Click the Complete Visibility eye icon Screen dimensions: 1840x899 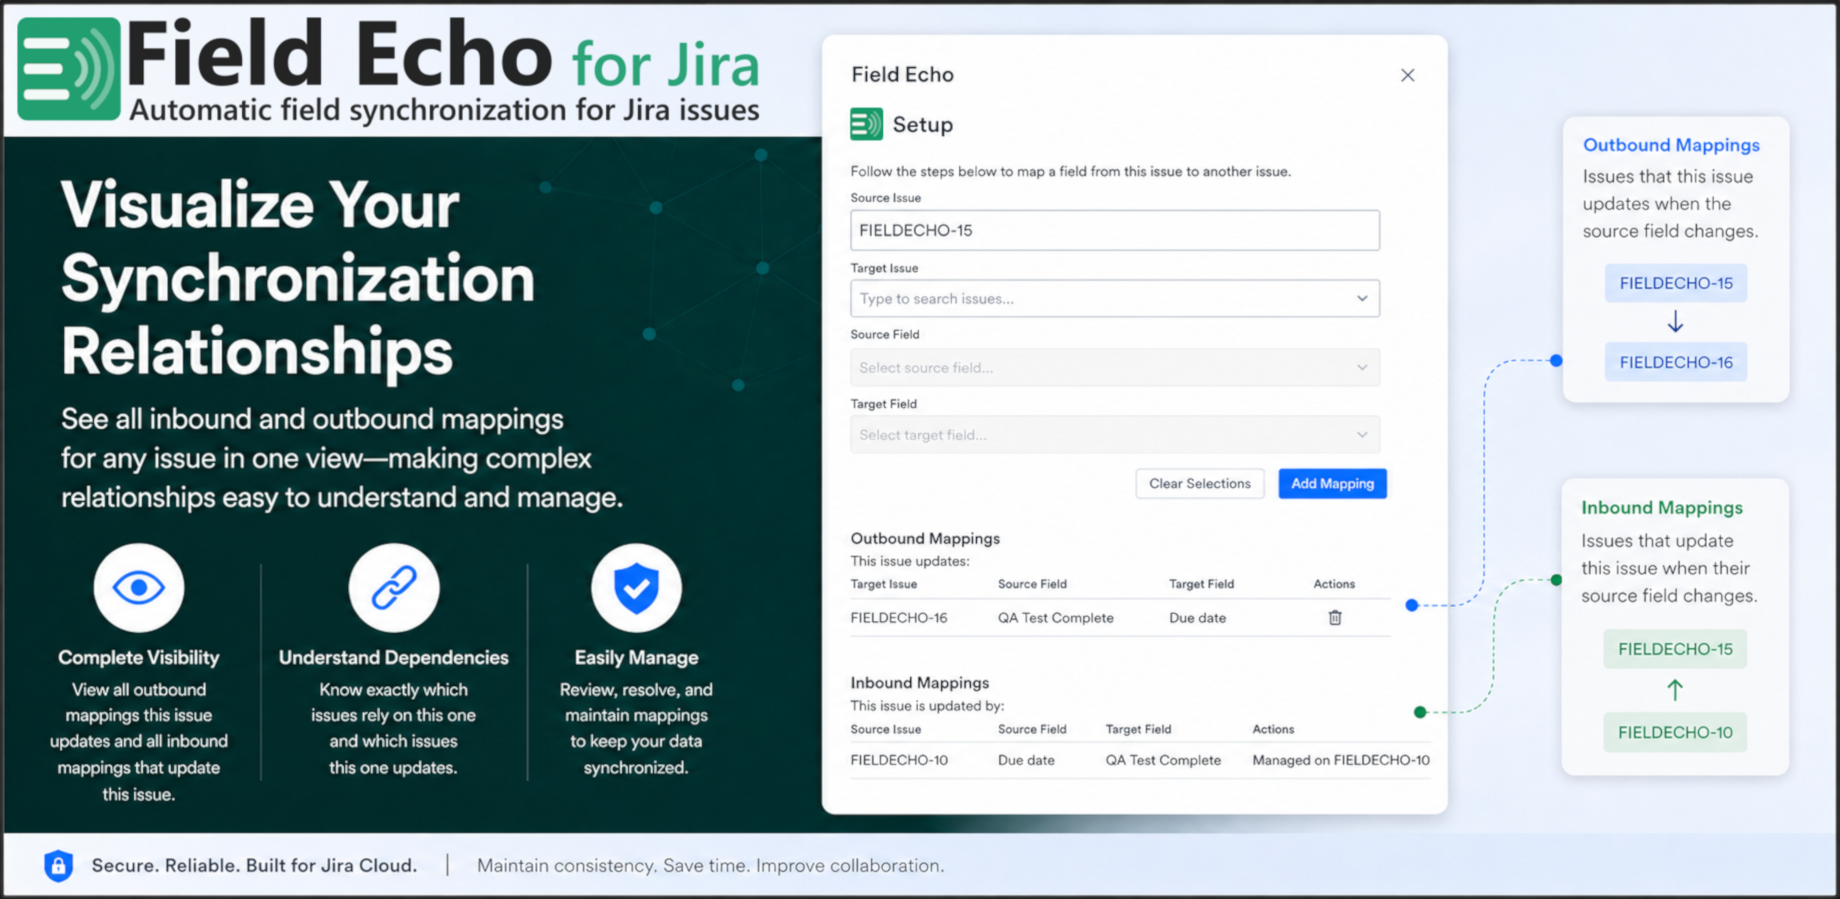click(139, 587)
